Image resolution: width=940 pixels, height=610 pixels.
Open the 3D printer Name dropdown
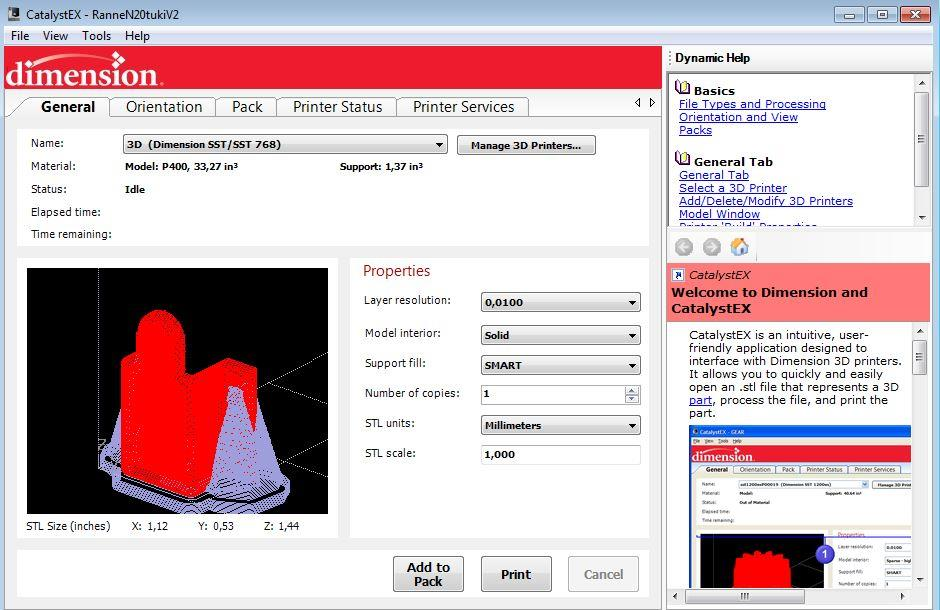pyautogui.click(x=285, y=144)
